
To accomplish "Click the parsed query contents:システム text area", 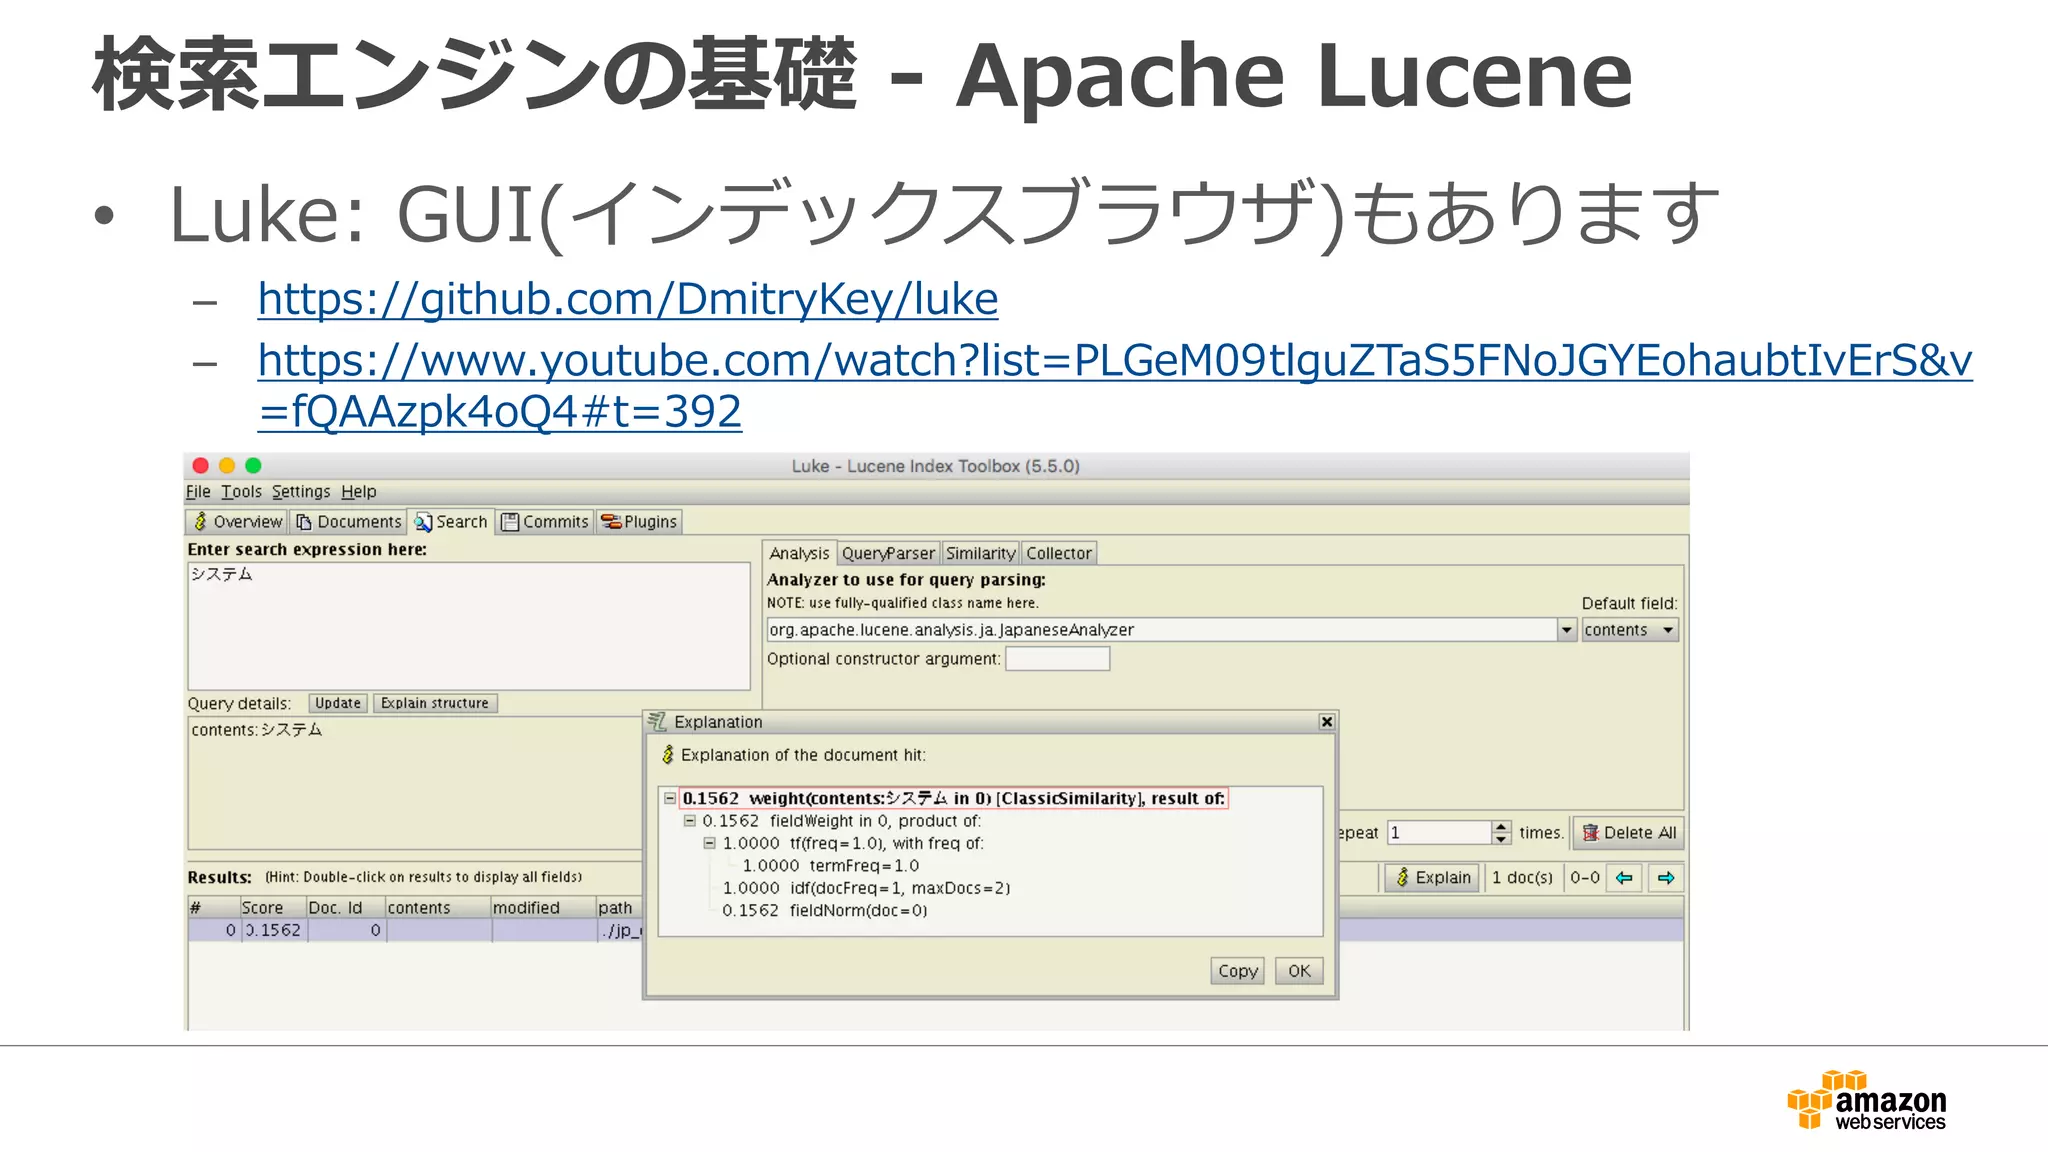I will pos(415,783).
